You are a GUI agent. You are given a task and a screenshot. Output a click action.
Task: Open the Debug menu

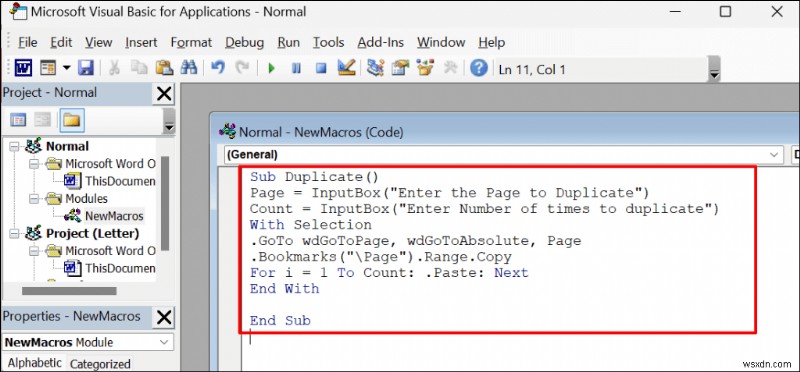pyautogui.click(x=244, y=42)
